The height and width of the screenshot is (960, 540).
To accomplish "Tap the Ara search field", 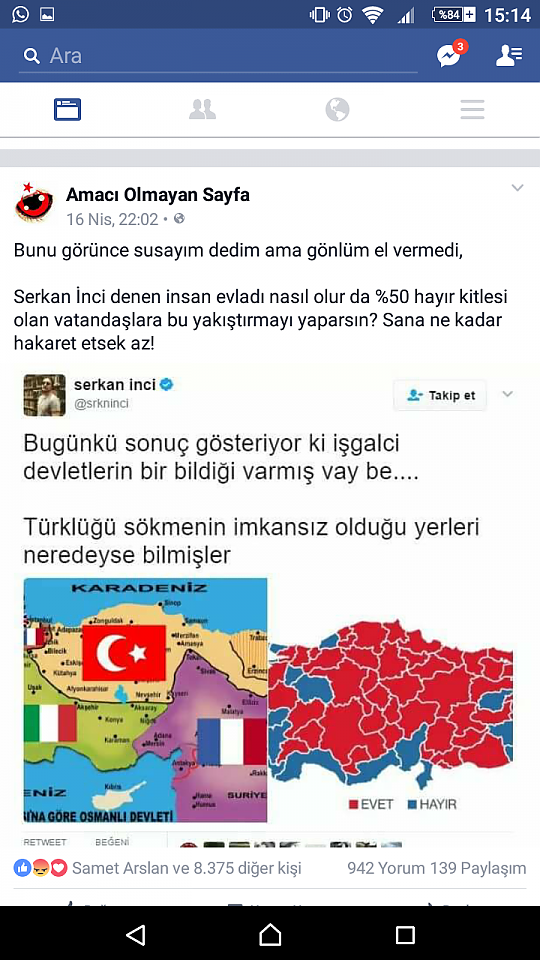I will (x=217, y=56).
